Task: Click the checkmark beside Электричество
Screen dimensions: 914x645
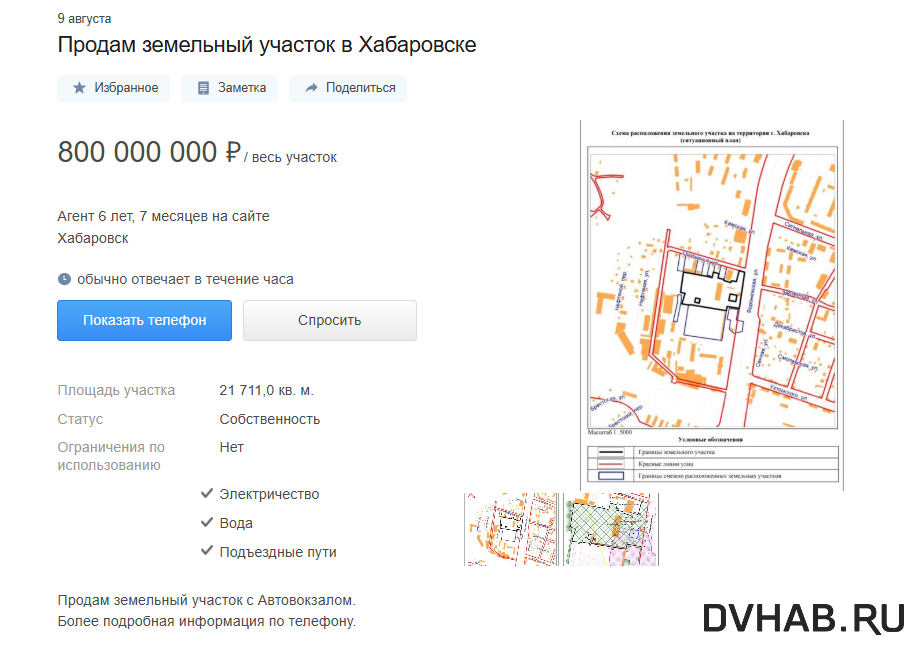Action: point(208,493)
